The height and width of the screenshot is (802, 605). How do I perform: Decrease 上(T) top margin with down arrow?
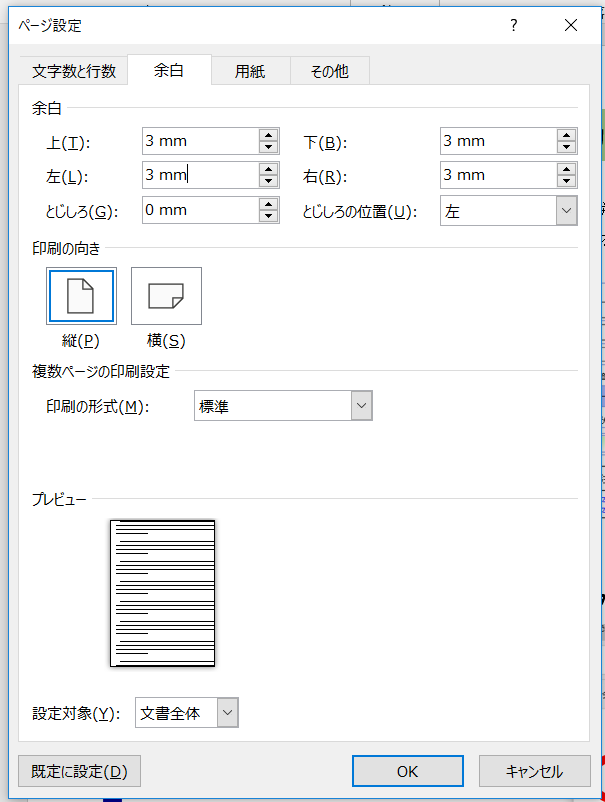click(x=268, y=147)
